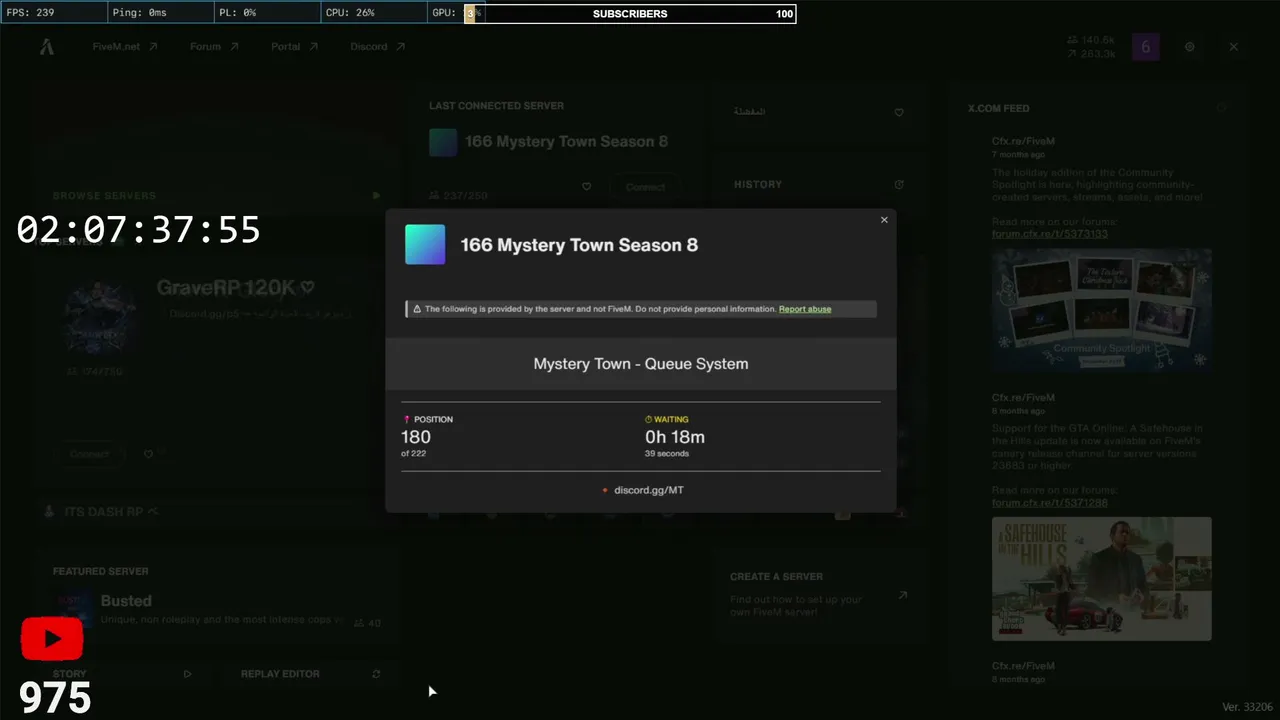The height and width of the screenshot is (720, 1280).
Task: Click the warning triangle icon in the notice bar
Action: [417, 309]
